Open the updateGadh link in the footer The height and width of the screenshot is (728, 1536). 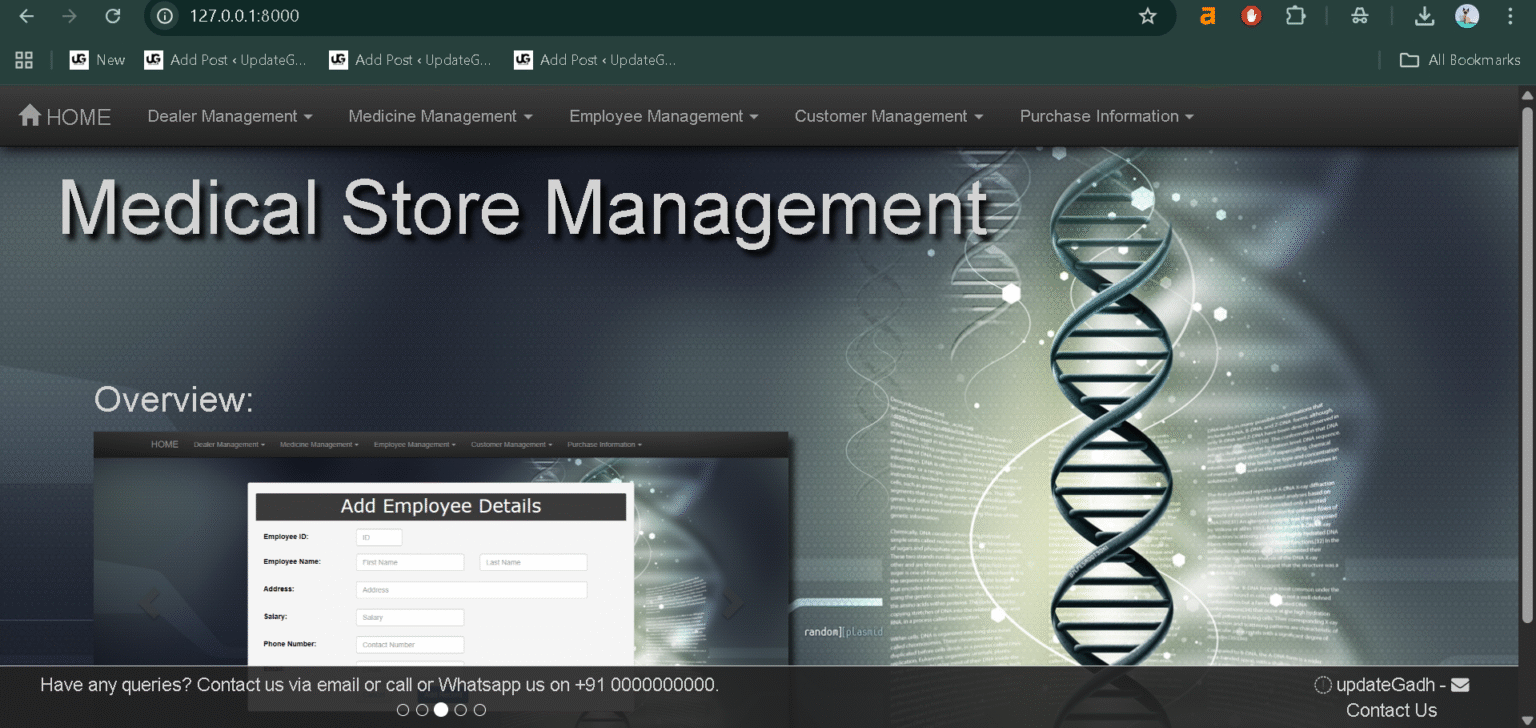[1385, 684]
